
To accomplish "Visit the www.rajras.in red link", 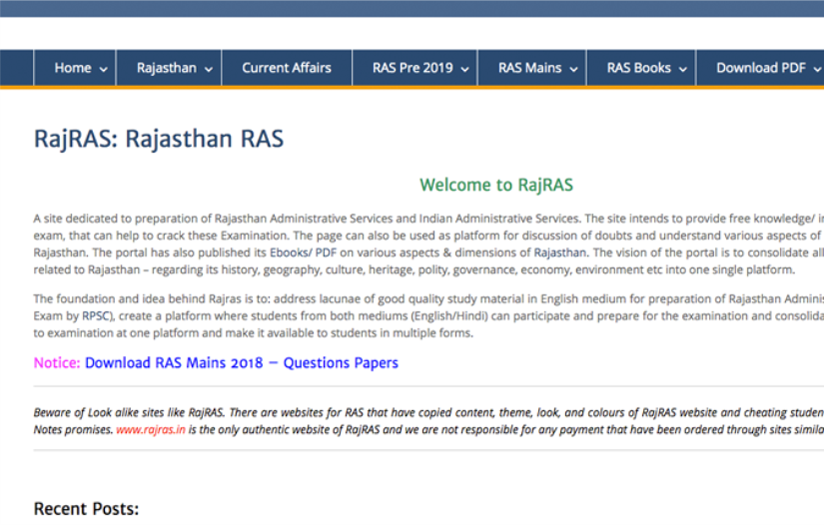I will pyautogui.click(x=150, y=430).
